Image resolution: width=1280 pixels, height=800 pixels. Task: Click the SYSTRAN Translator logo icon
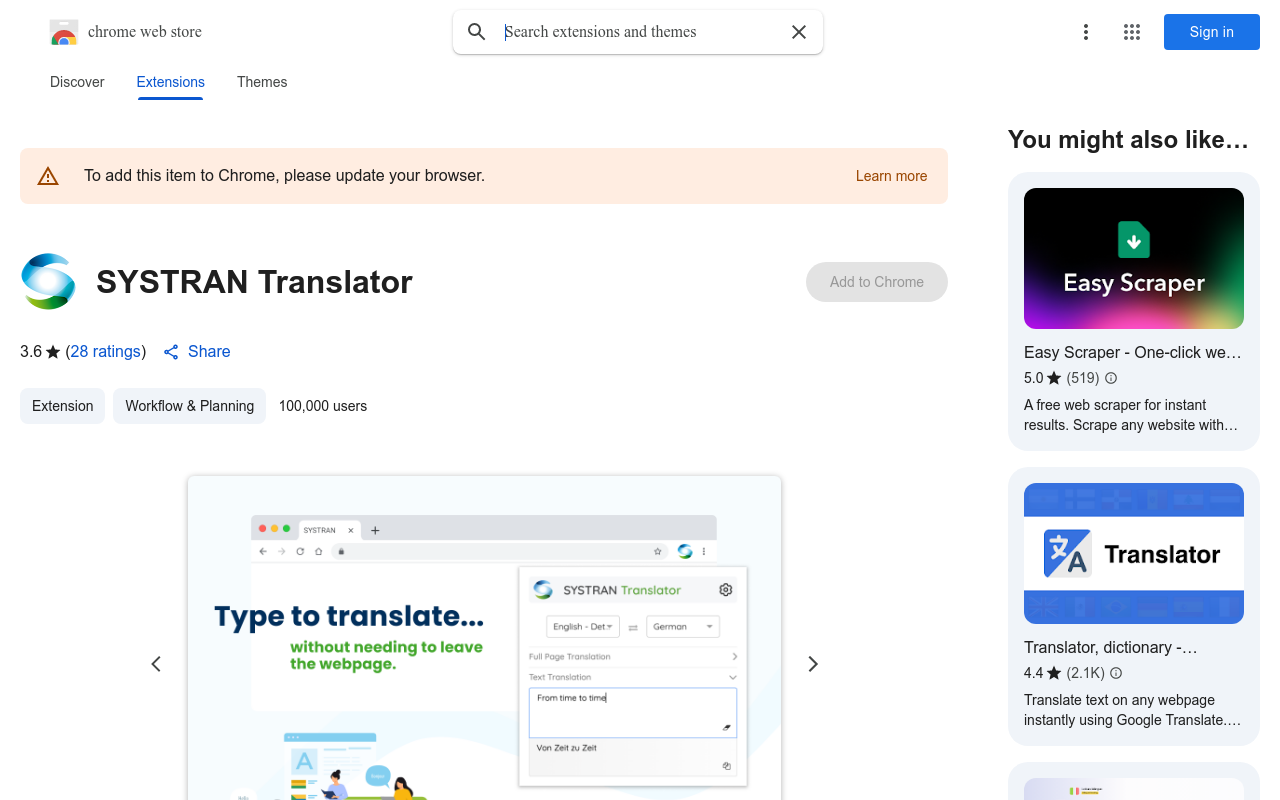point(48,282)
